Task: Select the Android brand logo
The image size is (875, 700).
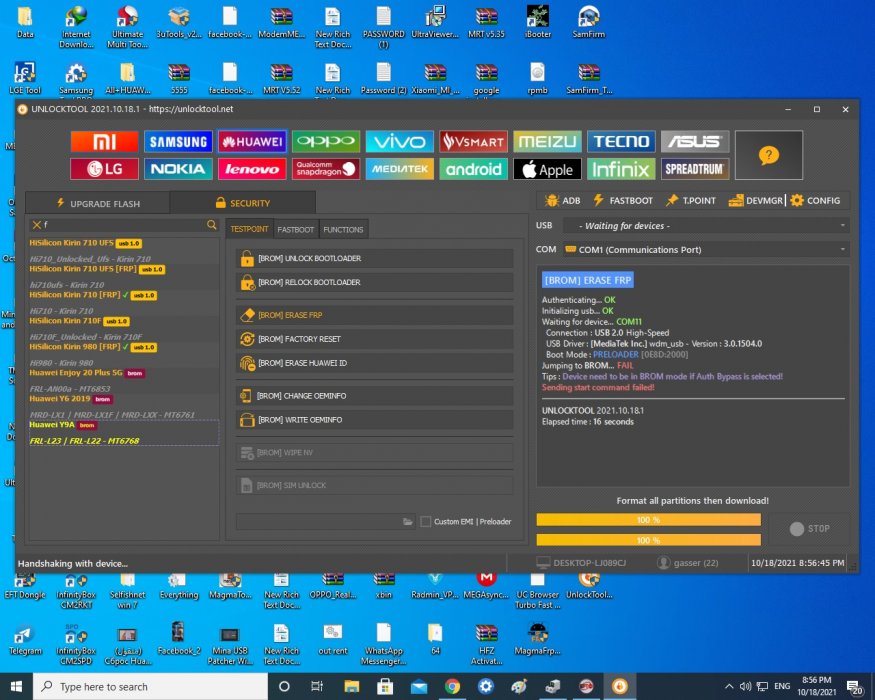Action: pyautogui.click(x=473, y=169)
